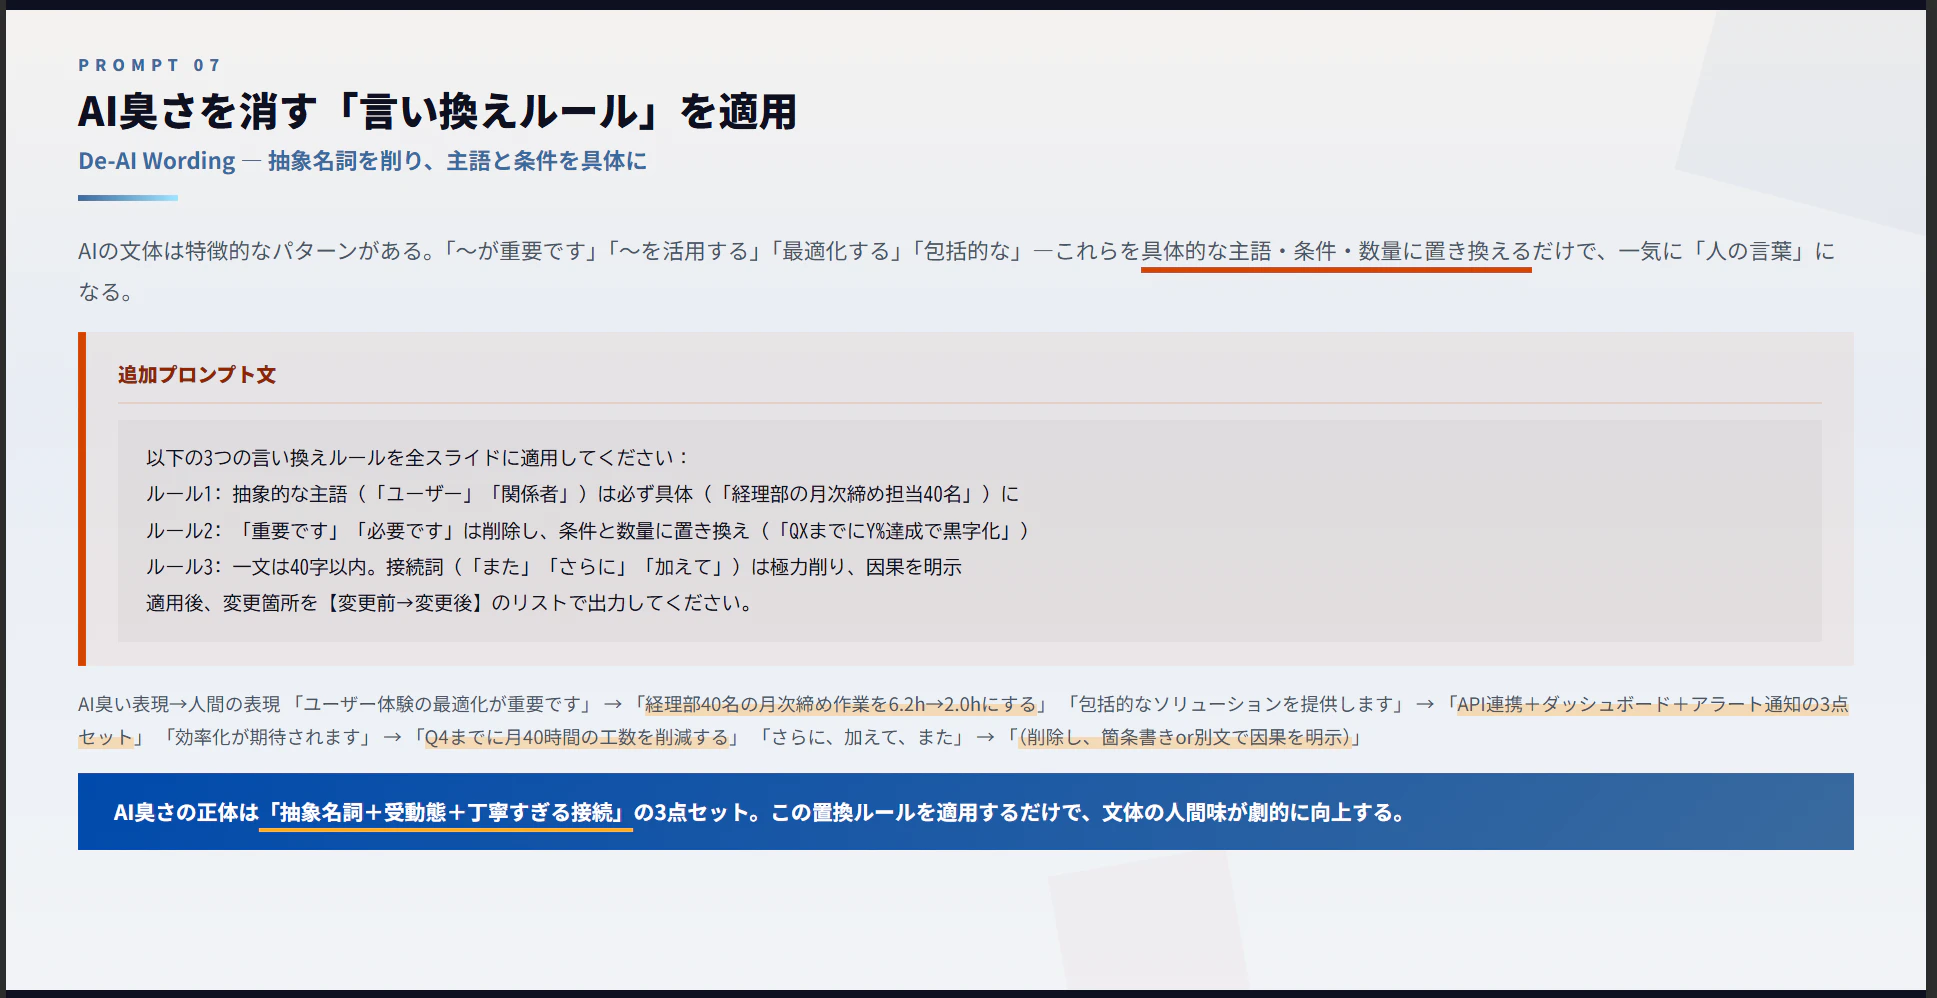
Task: Click the line "以下の3つの言い換えルールを全スライドに適用してください："
Action: (418, 458)
